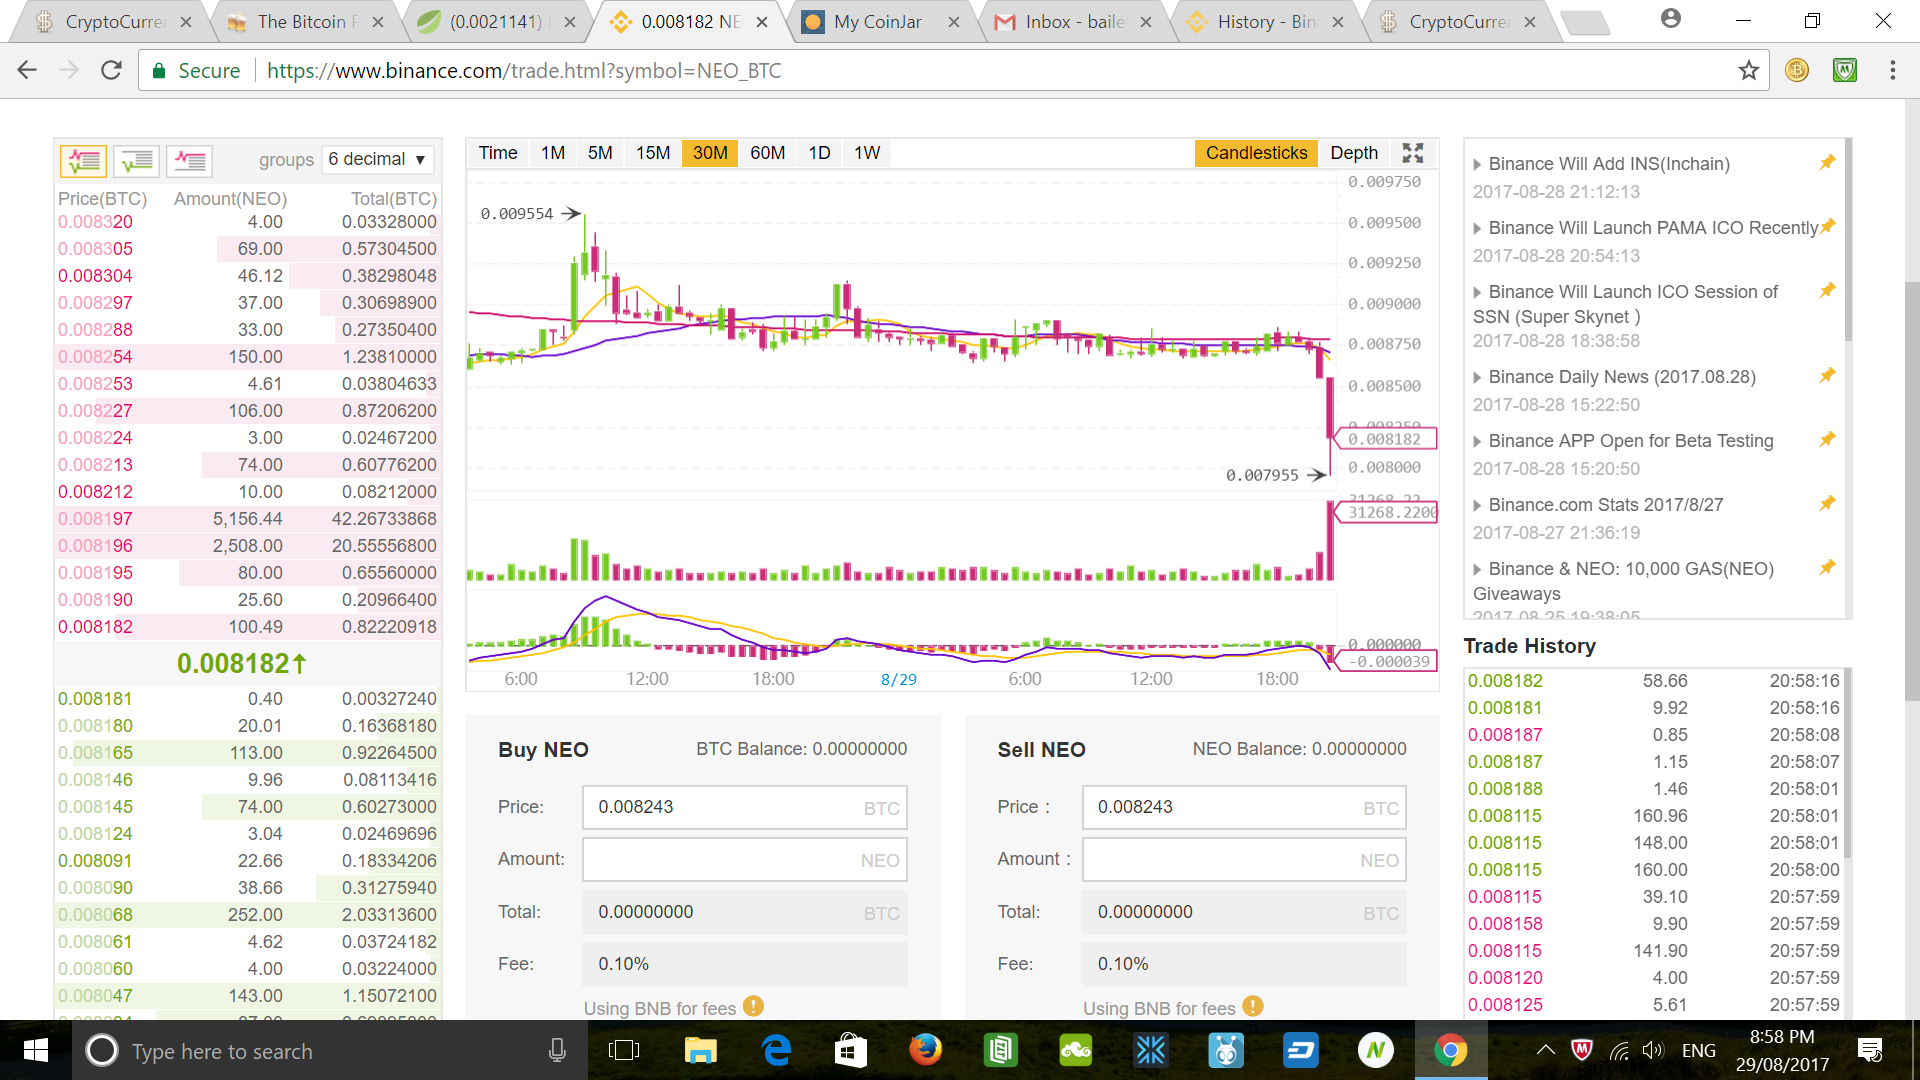Screen dimensions: 1920x1080
Task: Open info icon beside Buy NEO BNB fees
Action: [753, 1006]
